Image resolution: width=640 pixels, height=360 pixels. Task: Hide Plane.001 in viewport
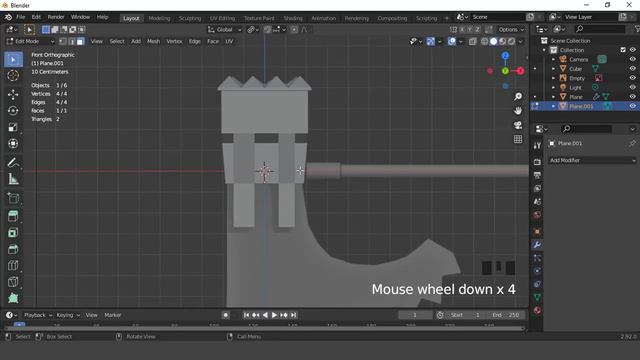[632, 106]
